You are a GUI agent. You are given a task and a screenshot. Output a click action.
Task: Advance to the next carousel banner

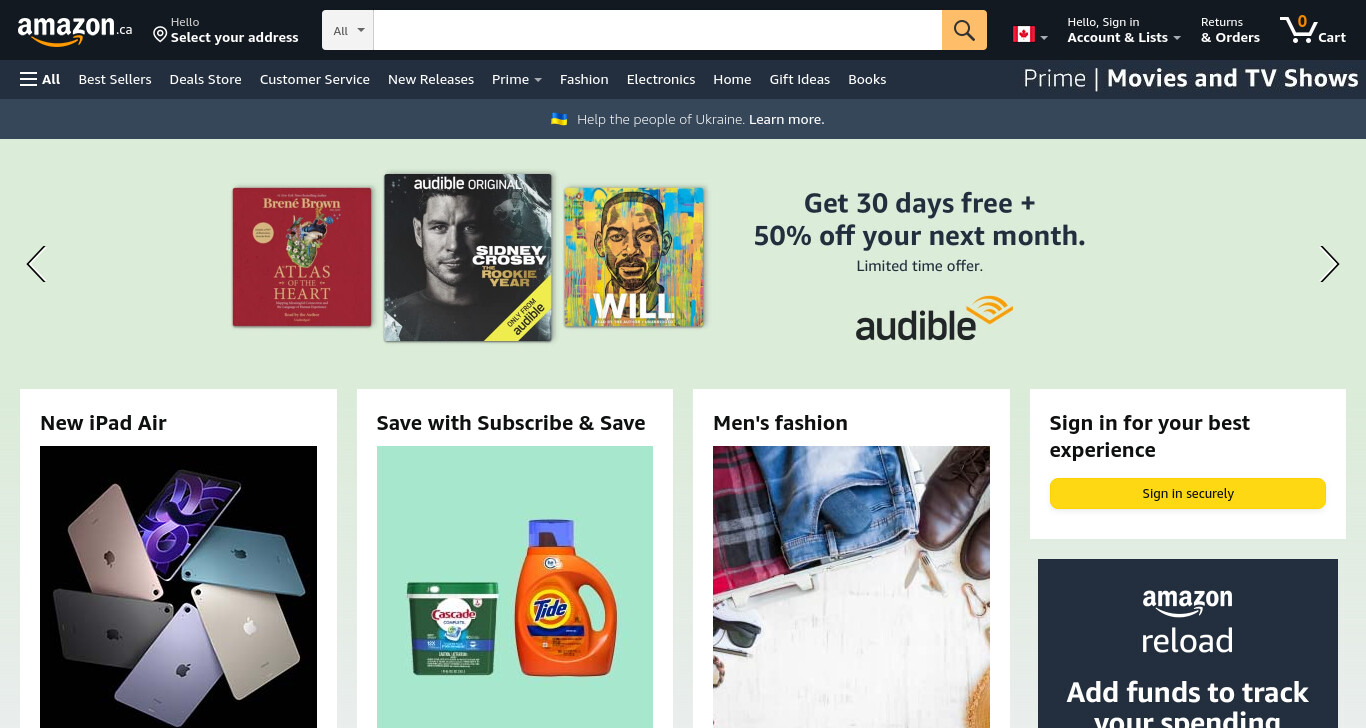(x=1329, y=264)
